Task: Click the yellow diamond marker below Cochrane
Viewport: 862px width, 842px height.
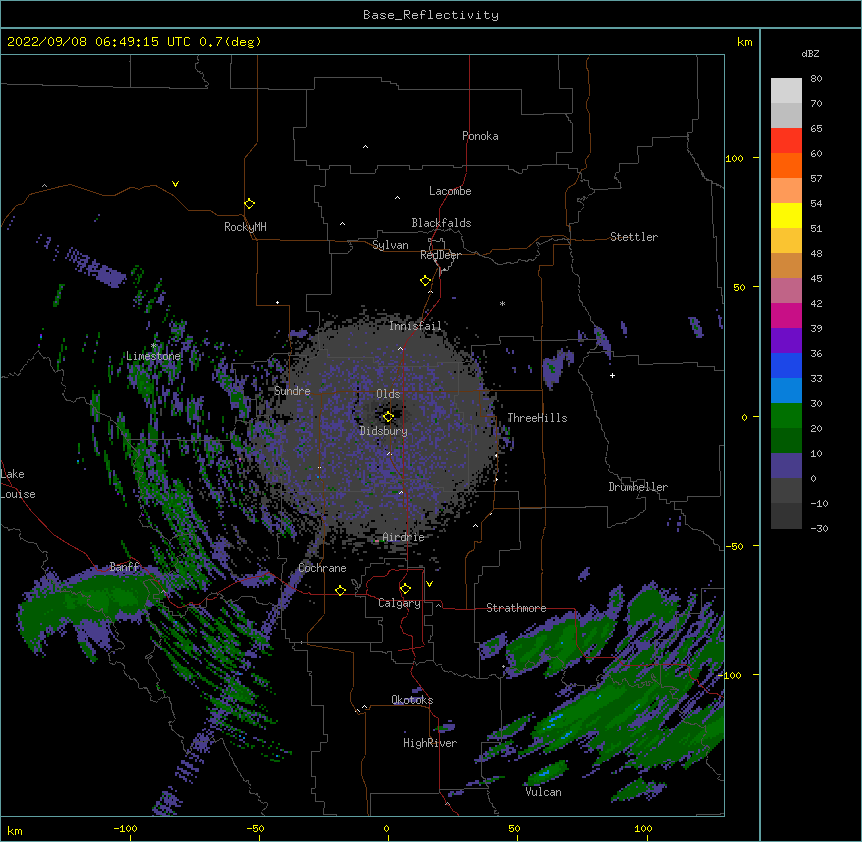Action: 340,590
